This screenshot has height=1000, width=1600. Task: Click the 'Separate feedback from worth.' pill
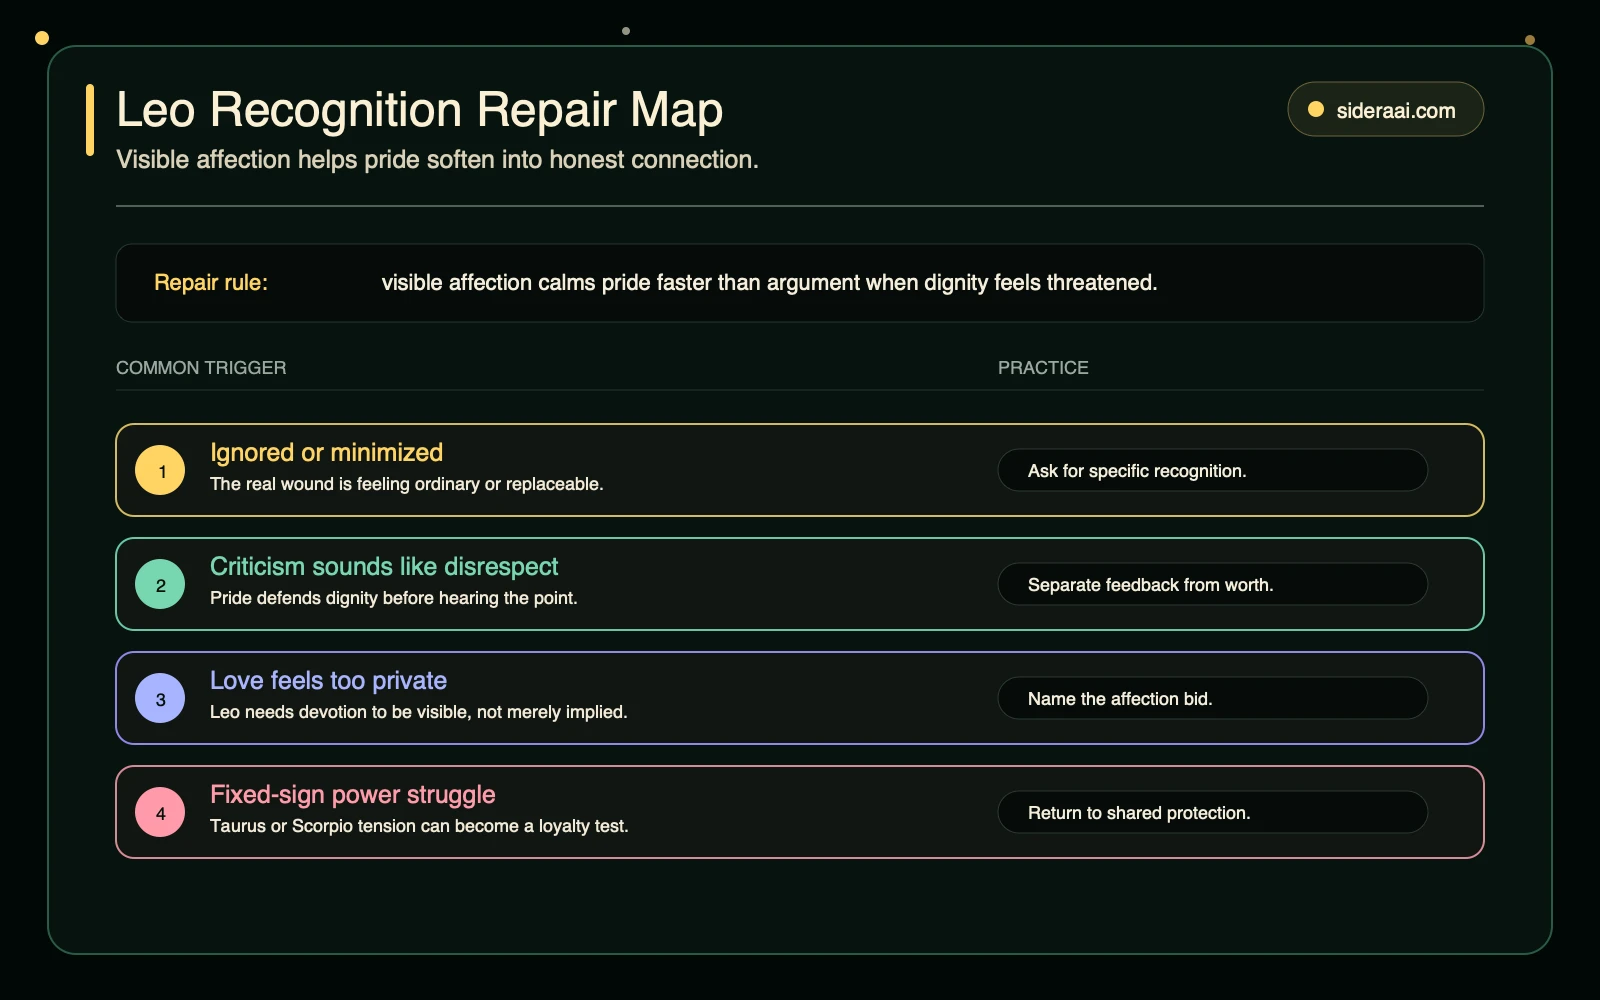tap(1212, 584)
